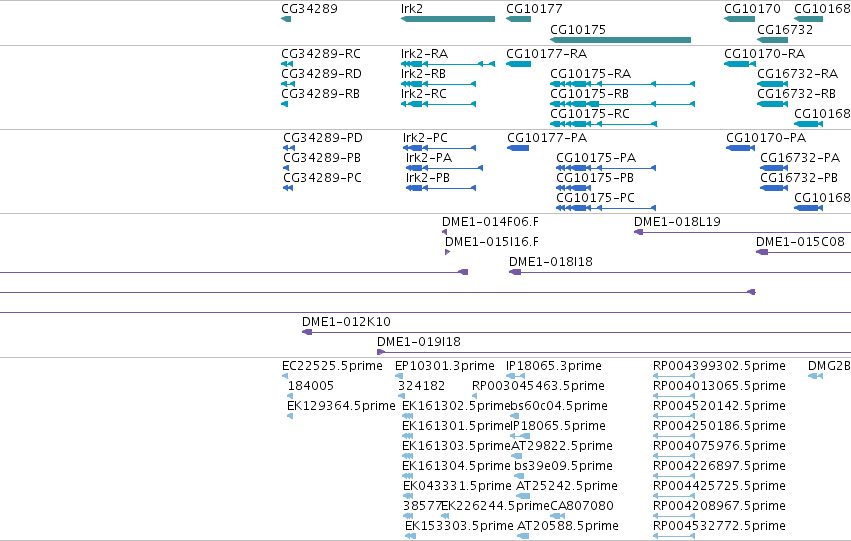Viewport: 851px width, 541px height.
Task: Open protein CG34289-PD
Action: (323, 138)
